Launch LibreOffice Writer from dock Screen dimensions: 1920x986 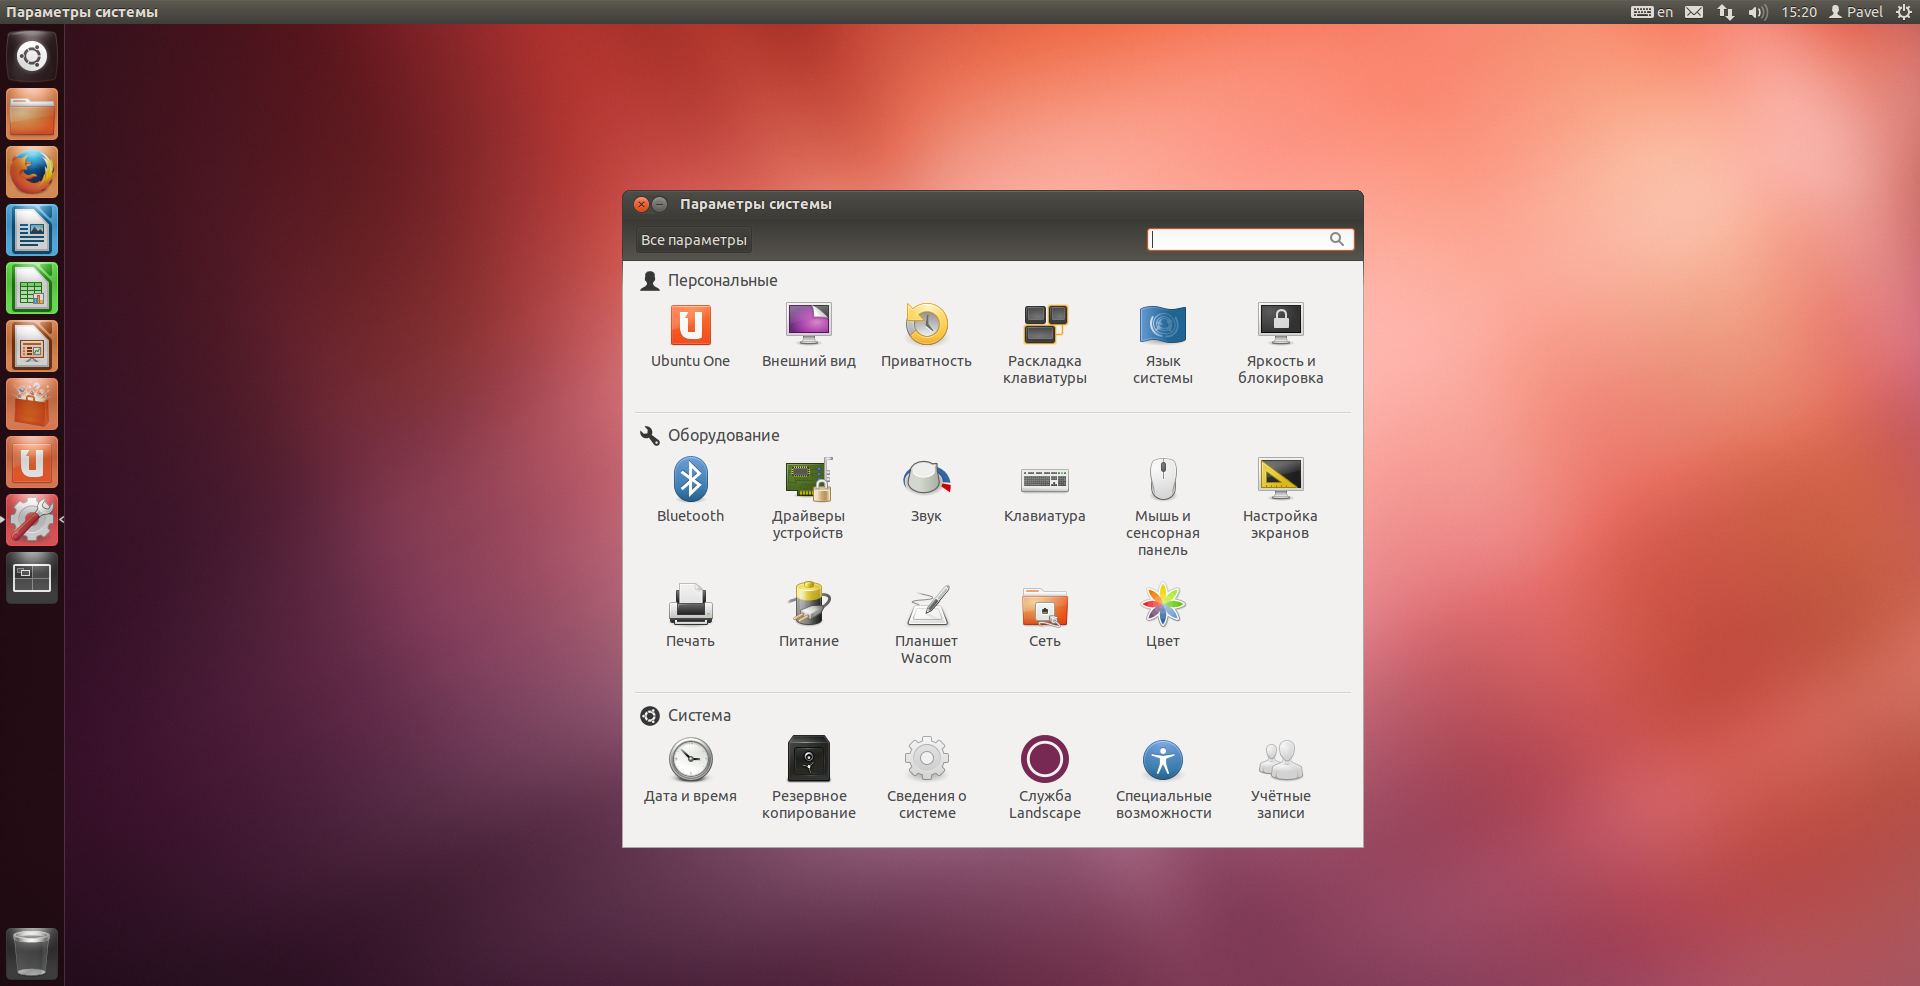click(32, 230)
